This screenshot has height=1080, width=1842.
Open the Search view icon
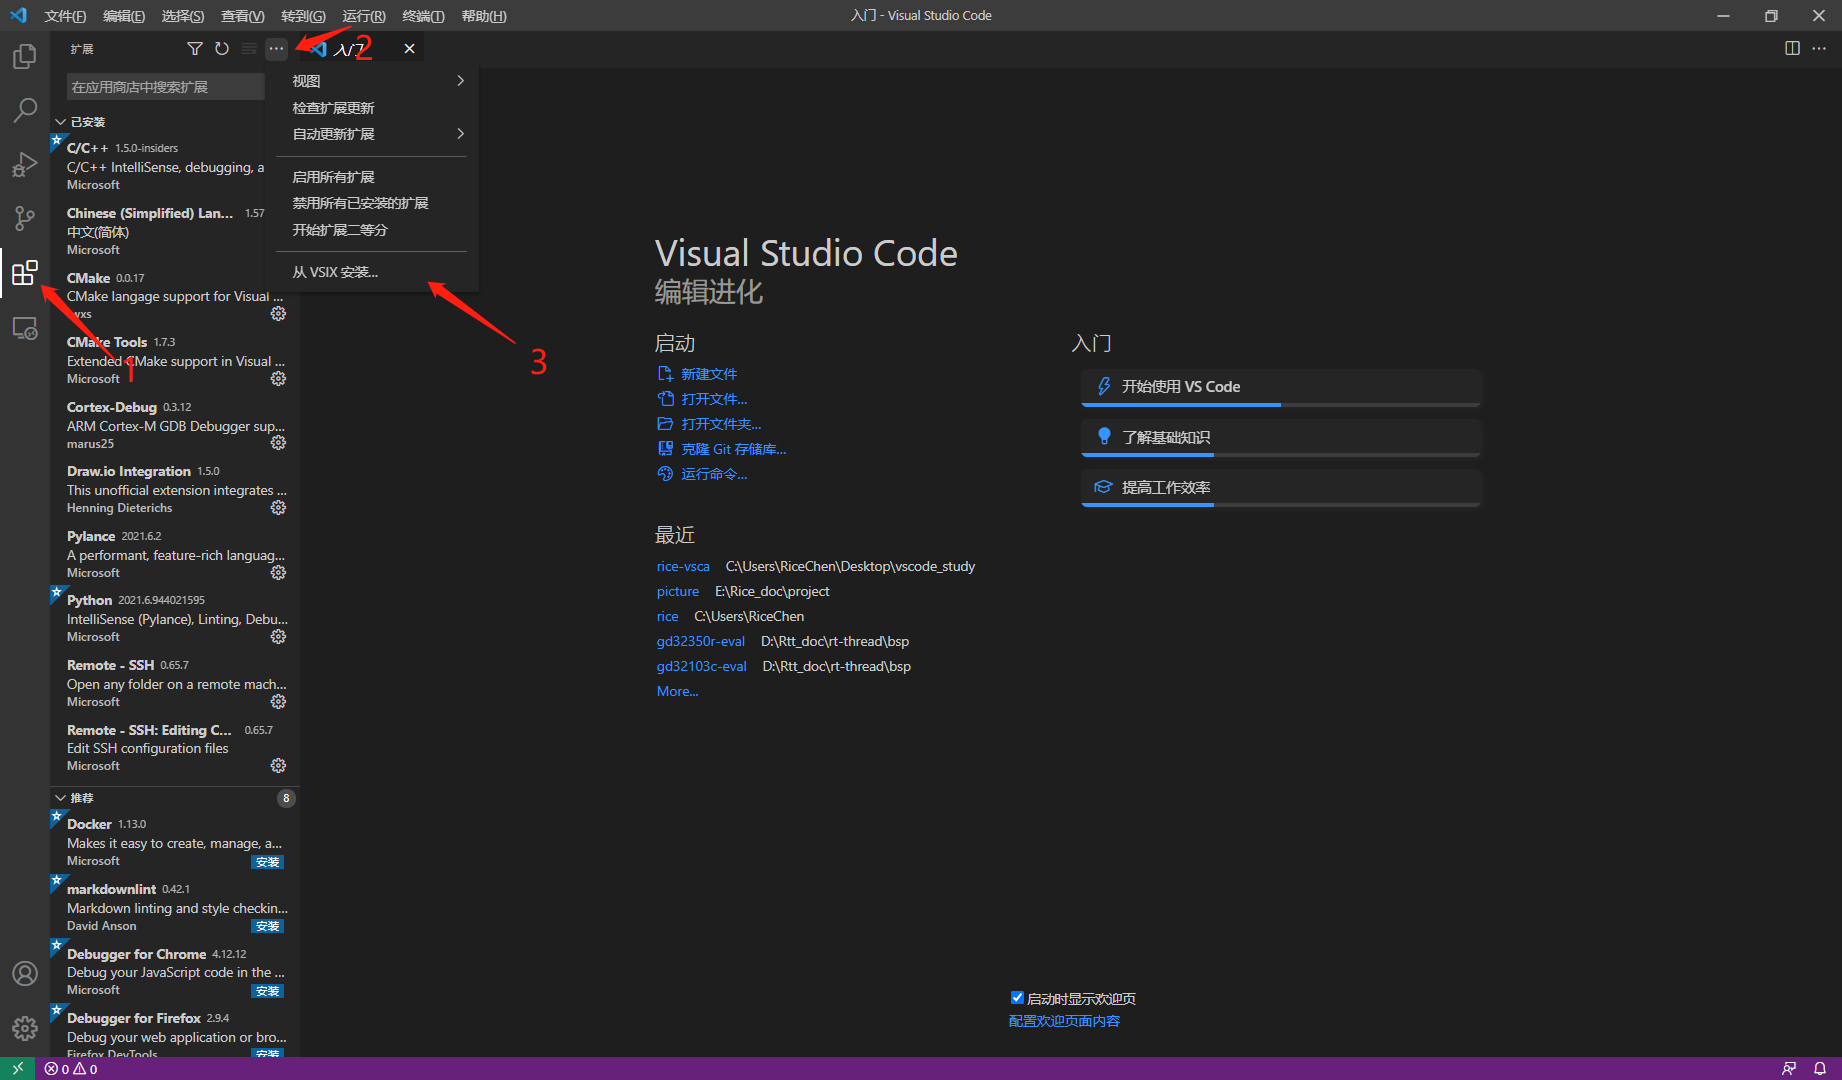[25, 110]
